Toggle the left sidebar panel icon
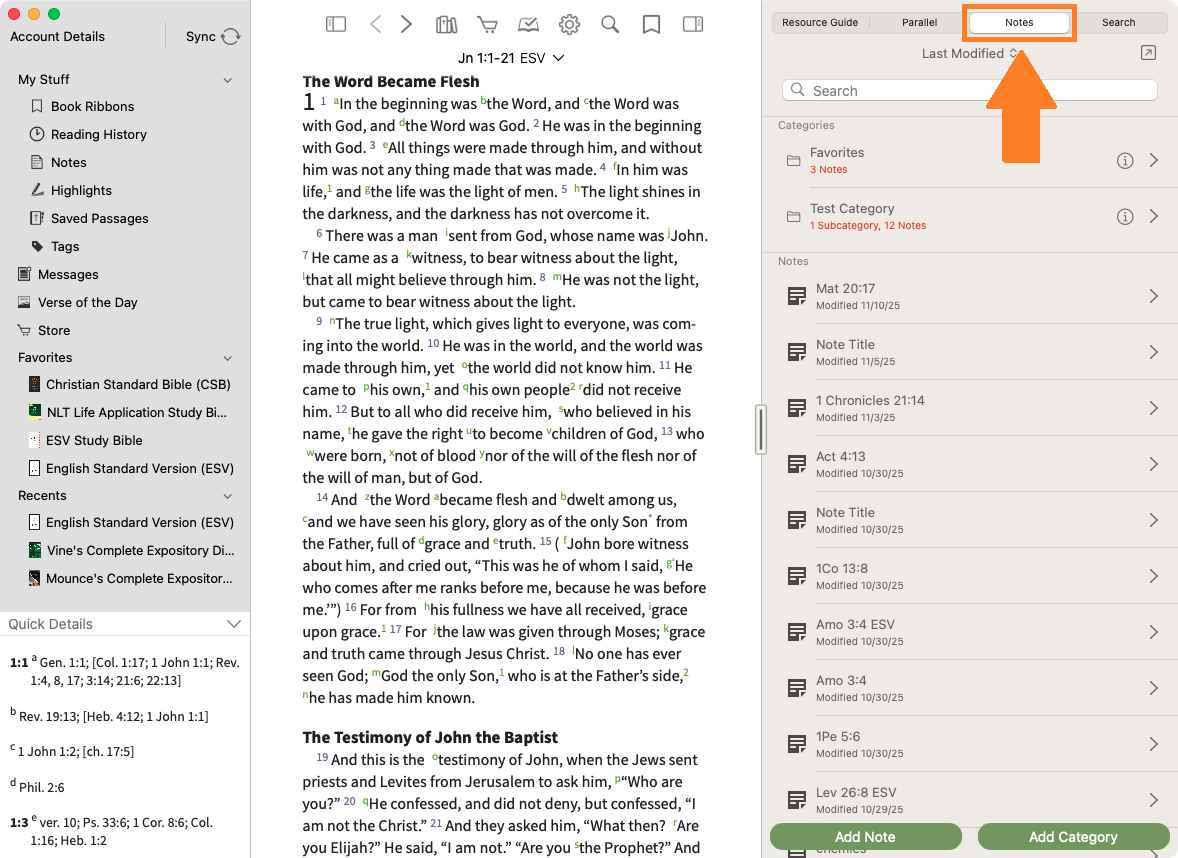 (x=336, y=24)
